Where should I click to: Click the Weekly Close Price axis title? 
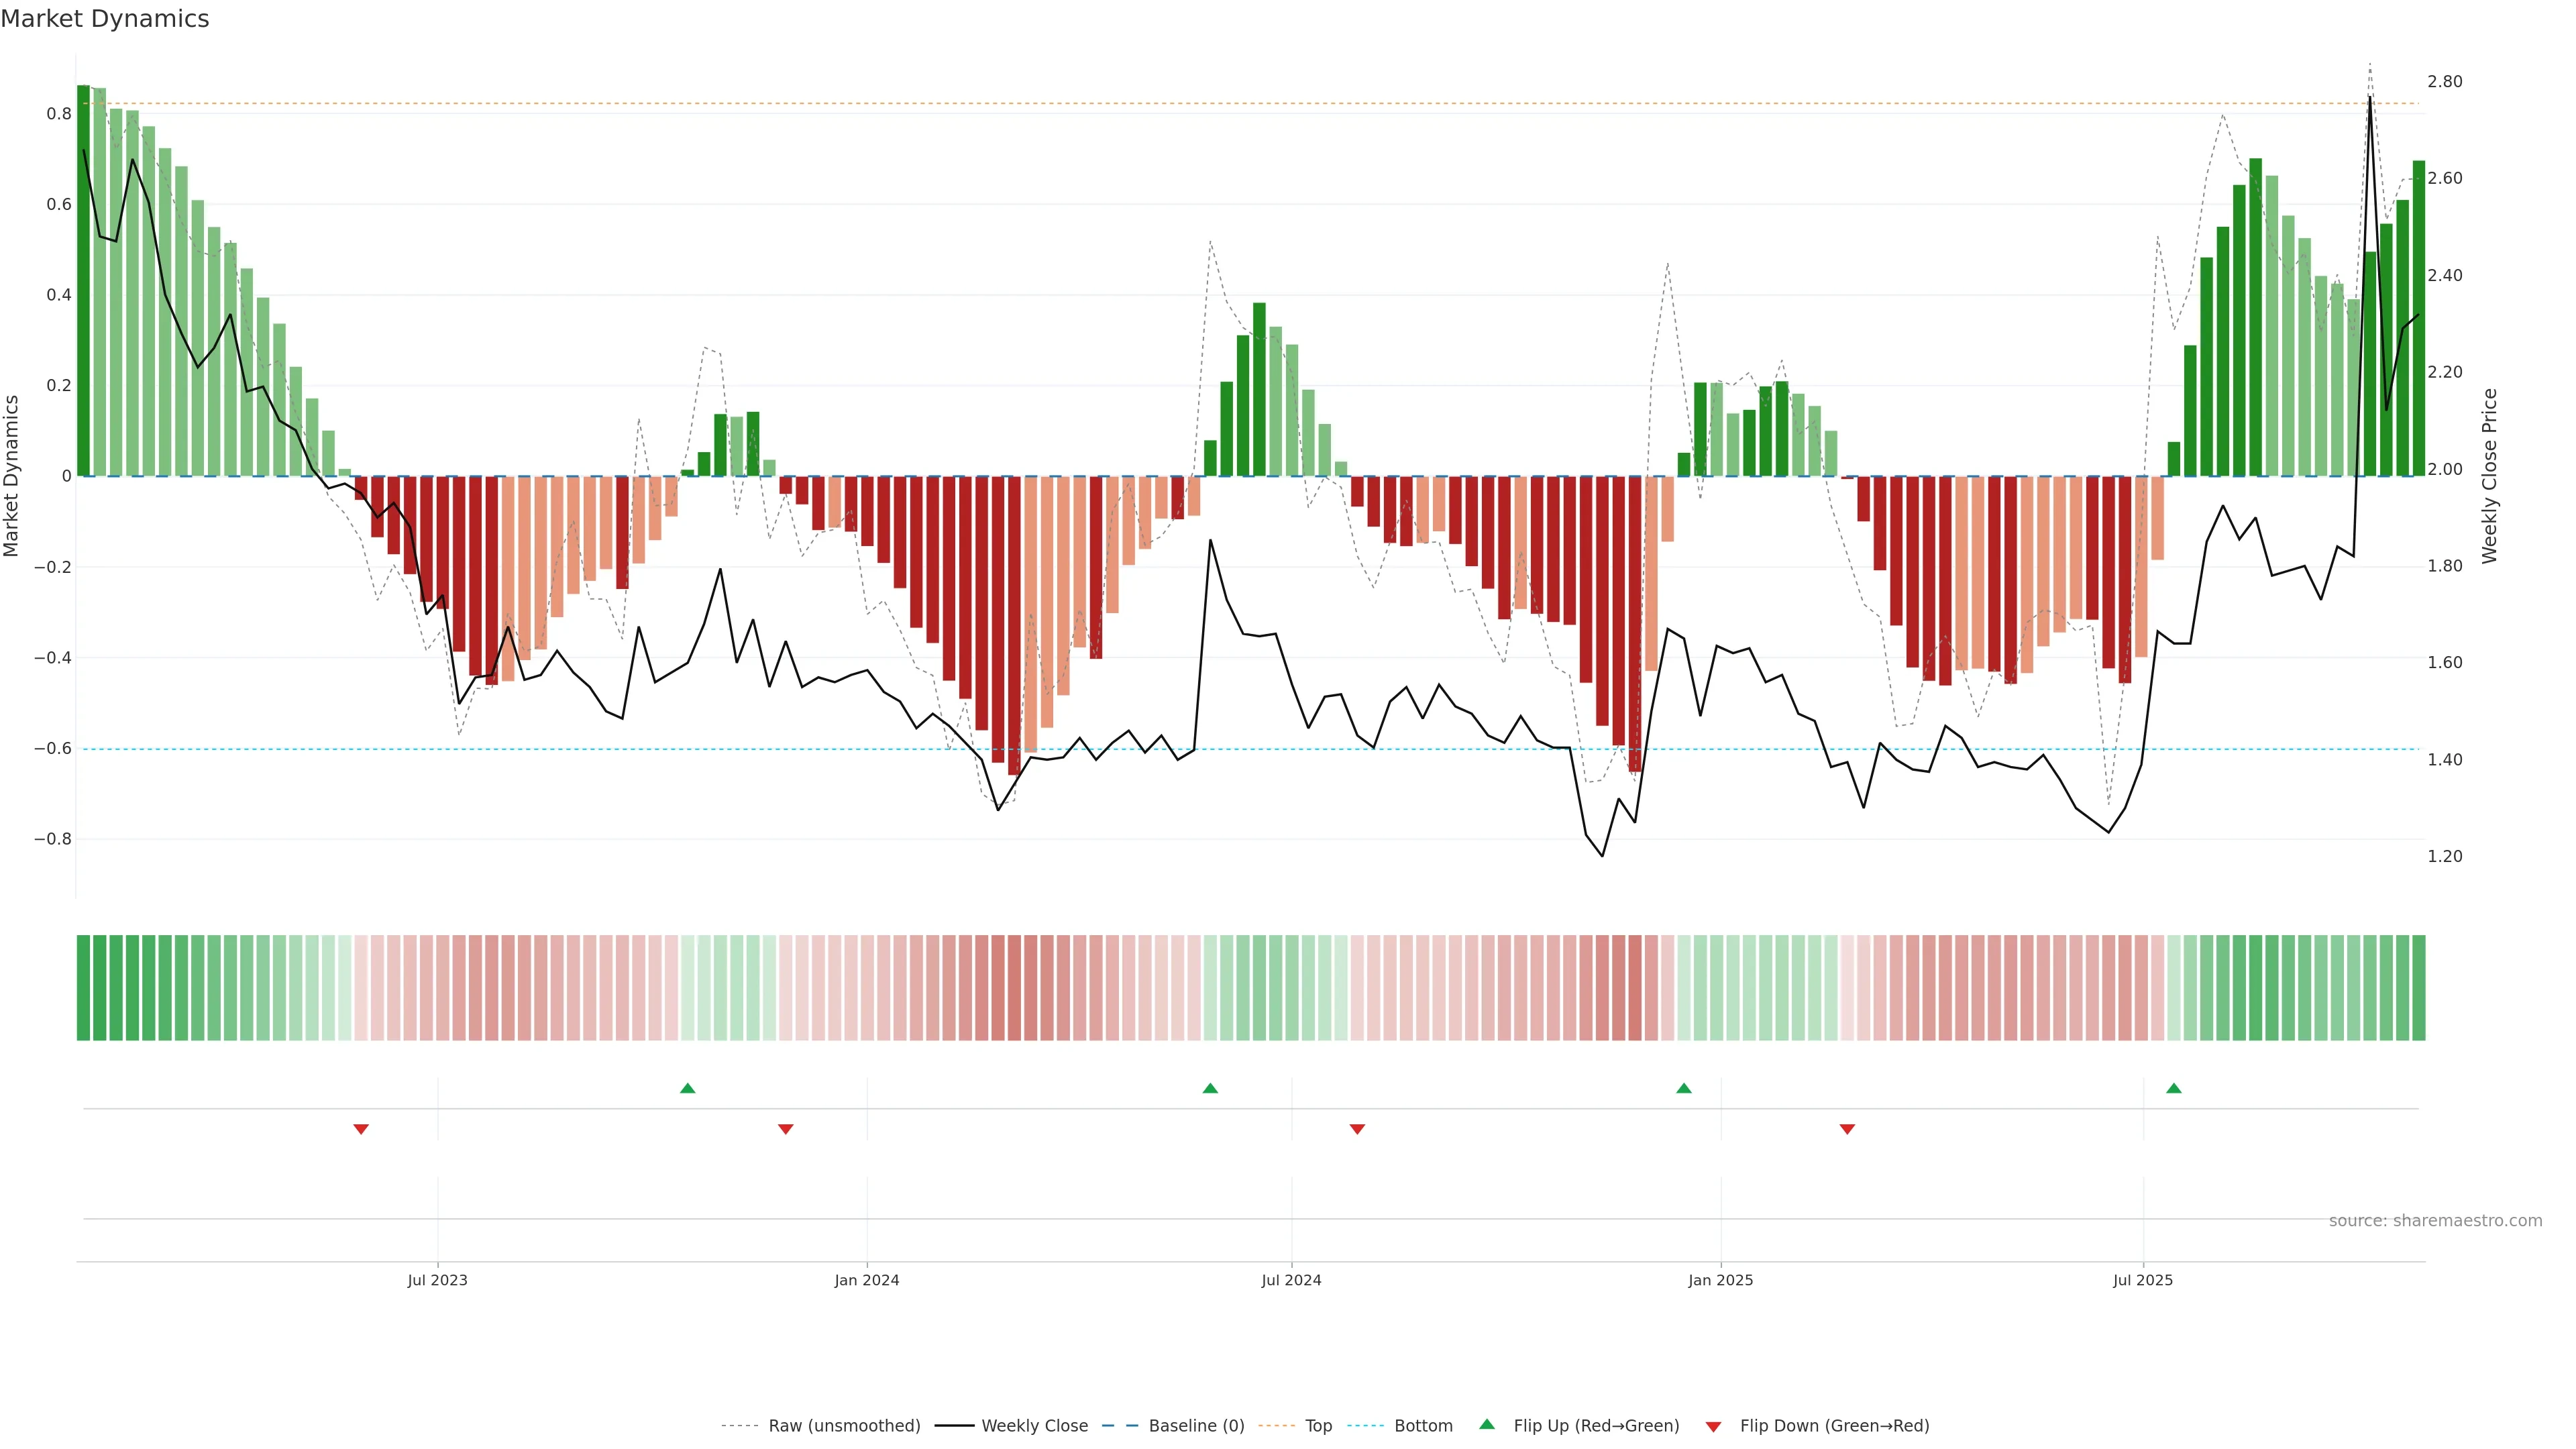[x=2489, y=476]
